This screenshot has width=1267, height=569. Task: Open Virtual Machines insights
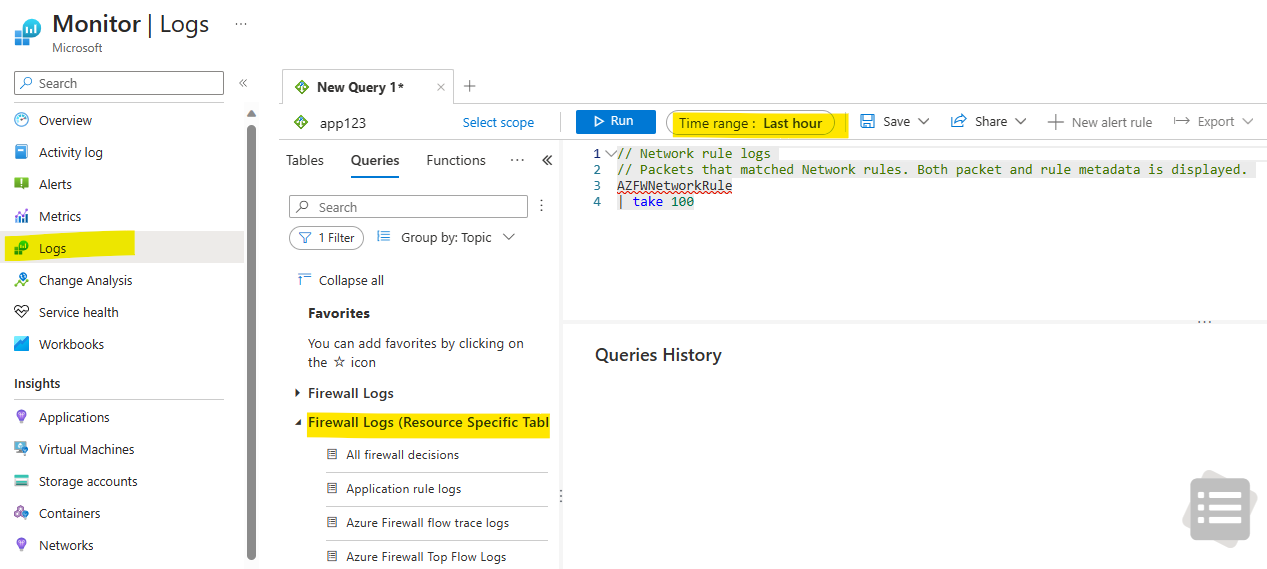coord(86,449)
